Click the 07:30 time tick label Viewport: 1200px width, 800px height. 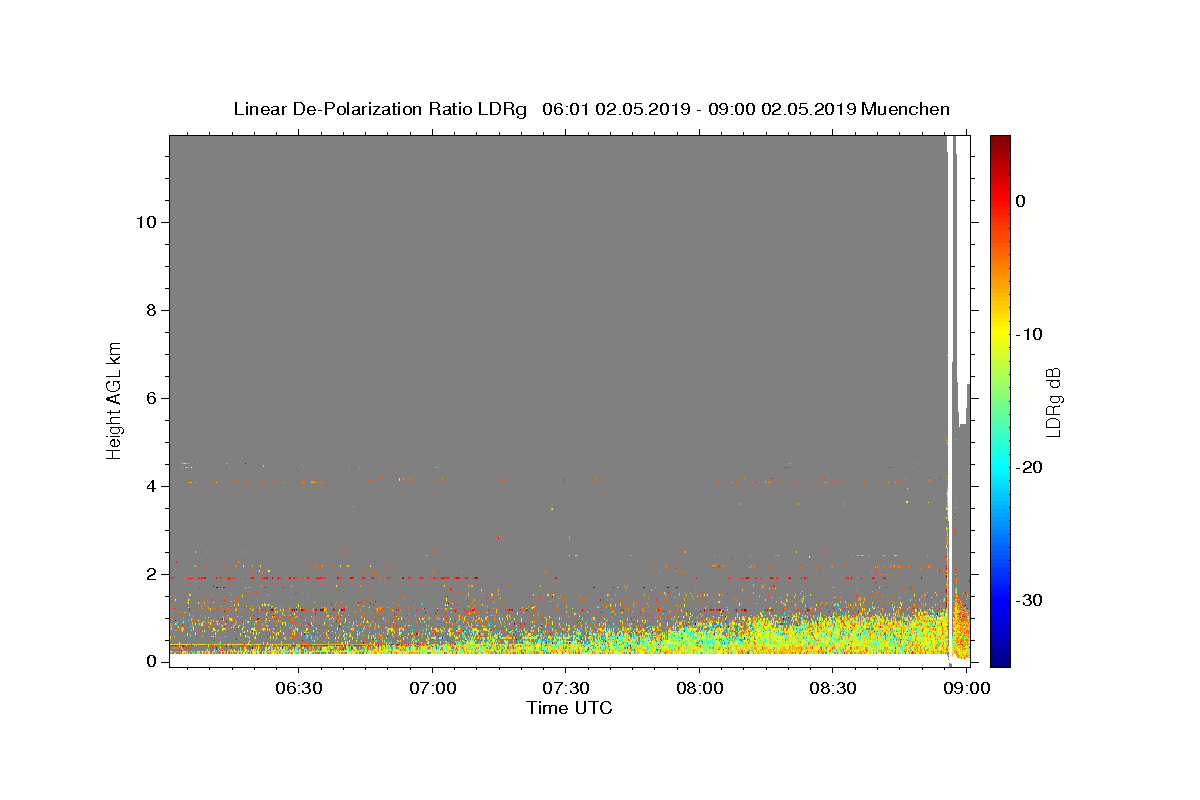tap(566, 689)
